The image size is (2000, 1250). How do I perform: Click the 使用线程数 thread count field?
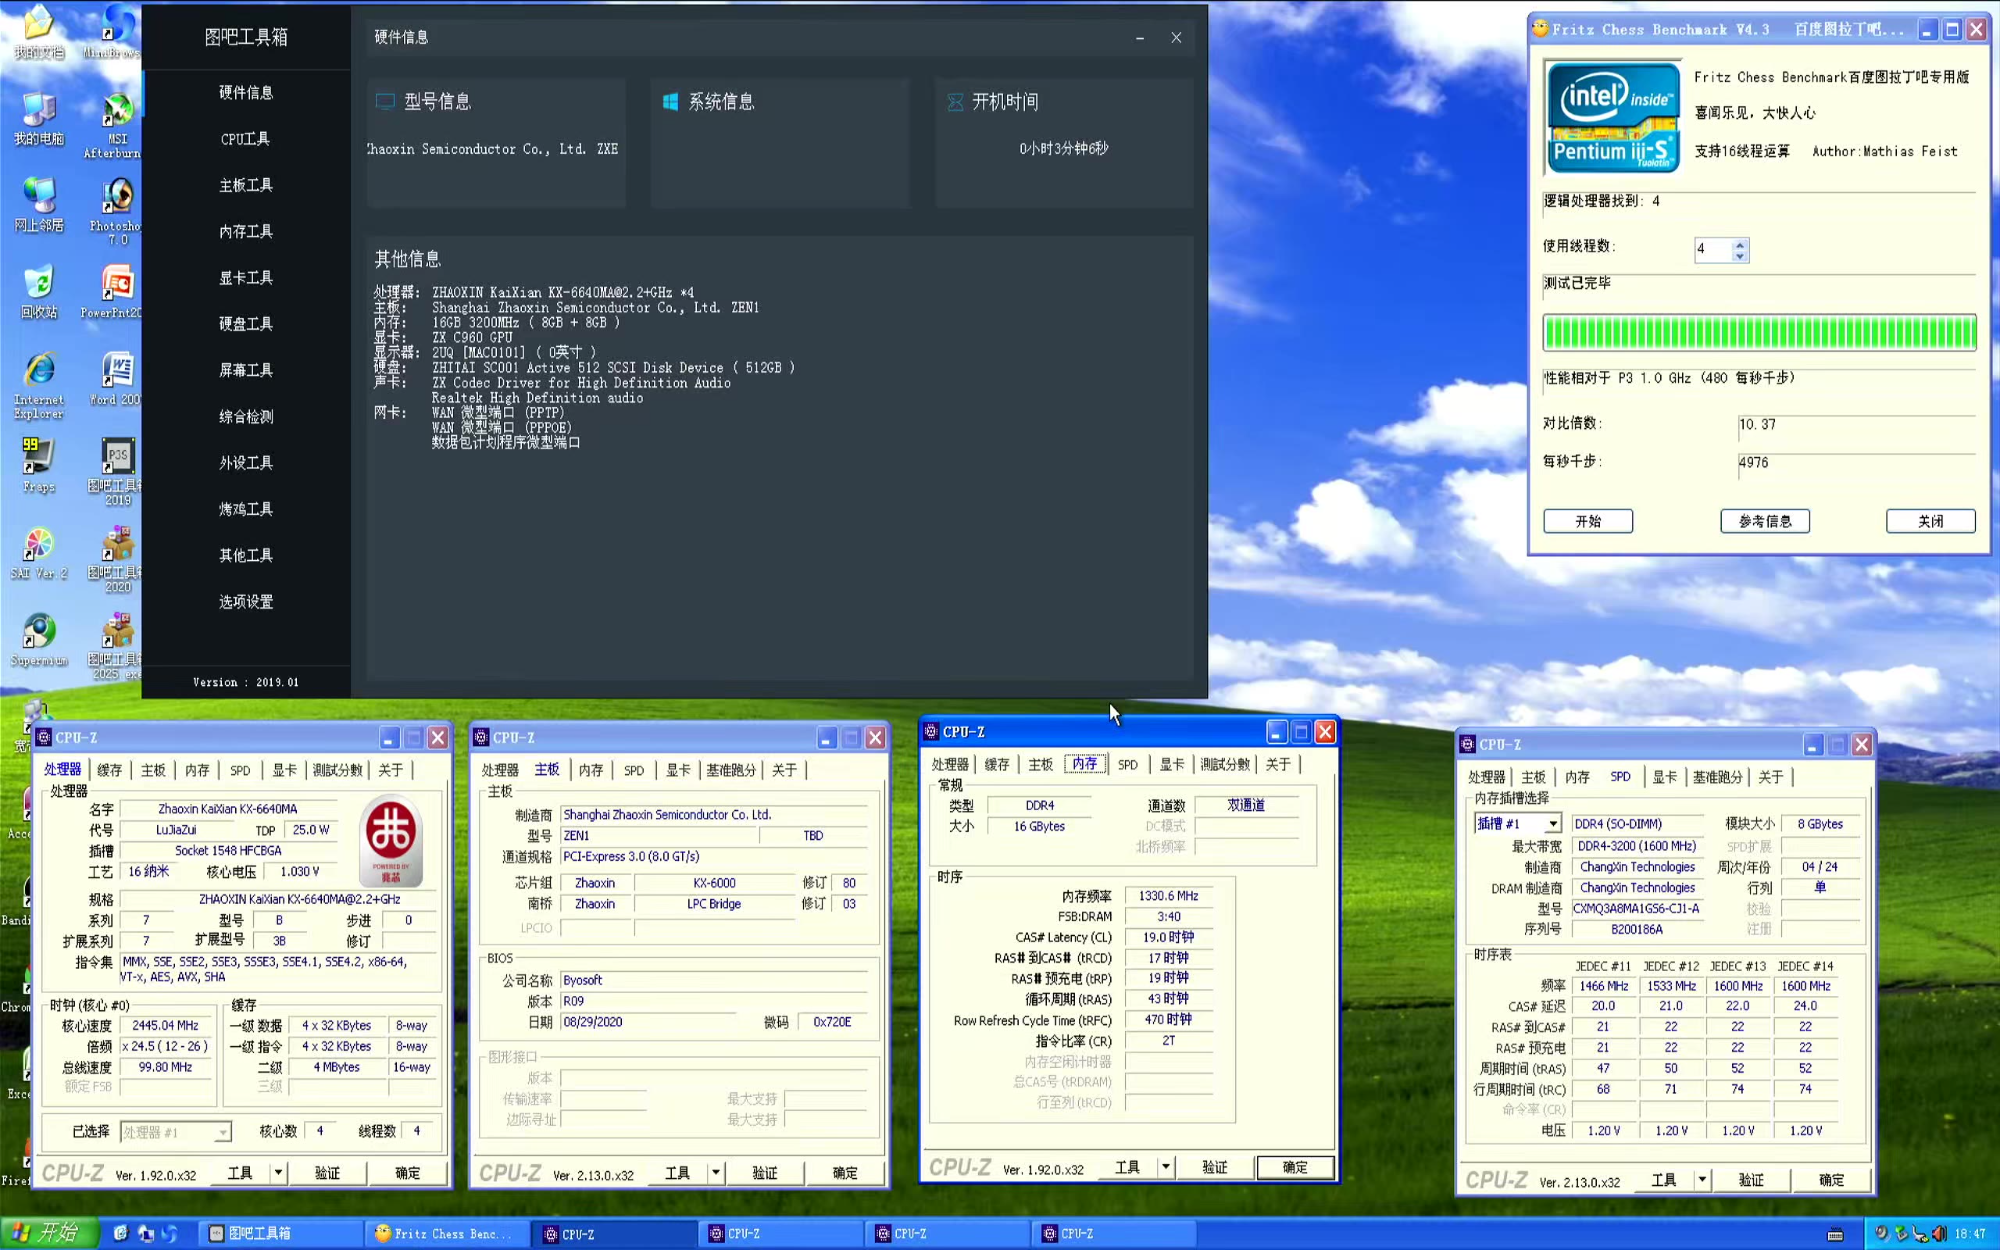click(x=1713, y=249)
